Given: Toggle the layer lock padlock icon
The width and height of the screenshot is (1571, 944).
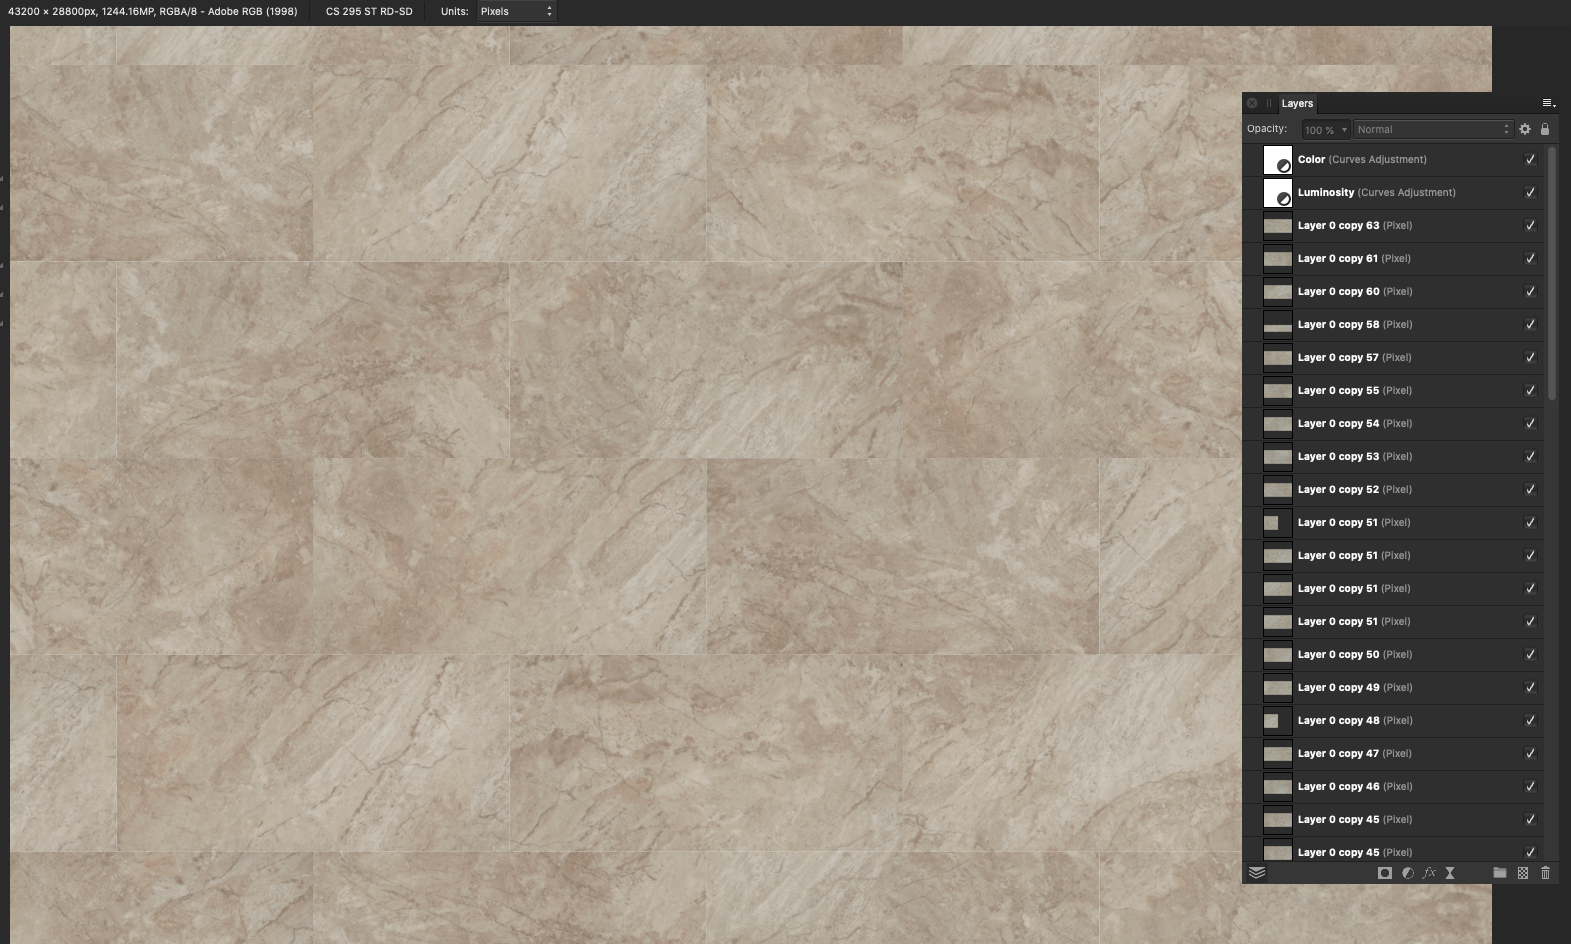Looking at the screenshot, I should 1545,129.
